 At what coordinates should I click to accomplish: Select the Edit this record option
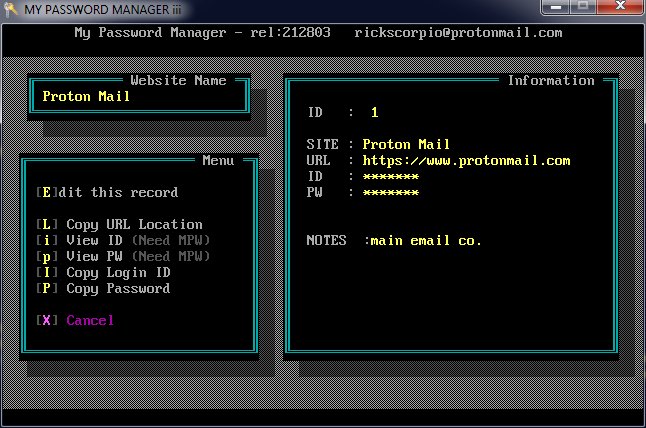106,192
